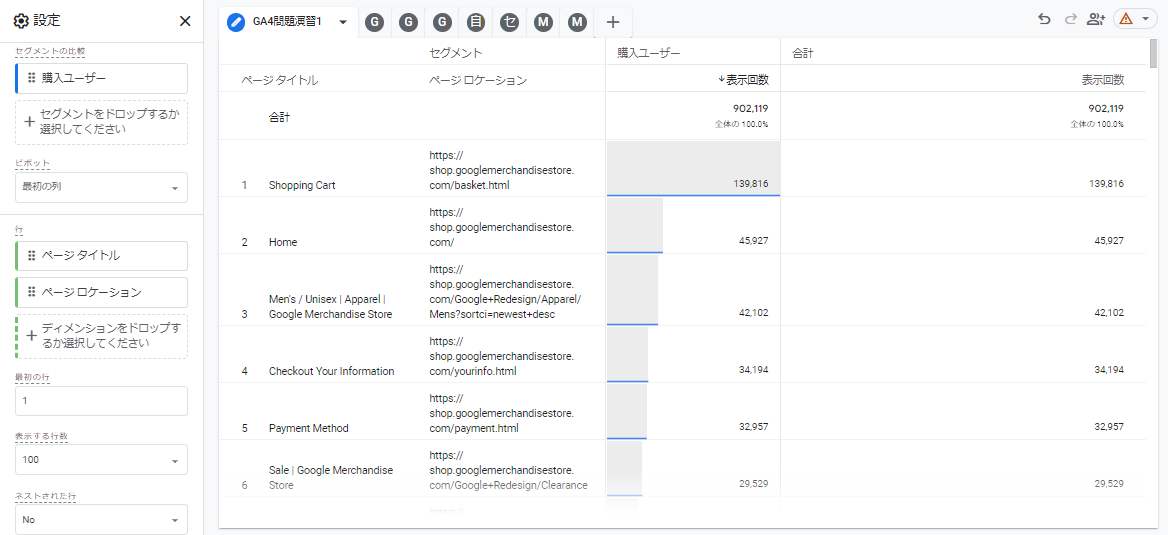
Task: Select the Home row title
Action: pos(282,241)
